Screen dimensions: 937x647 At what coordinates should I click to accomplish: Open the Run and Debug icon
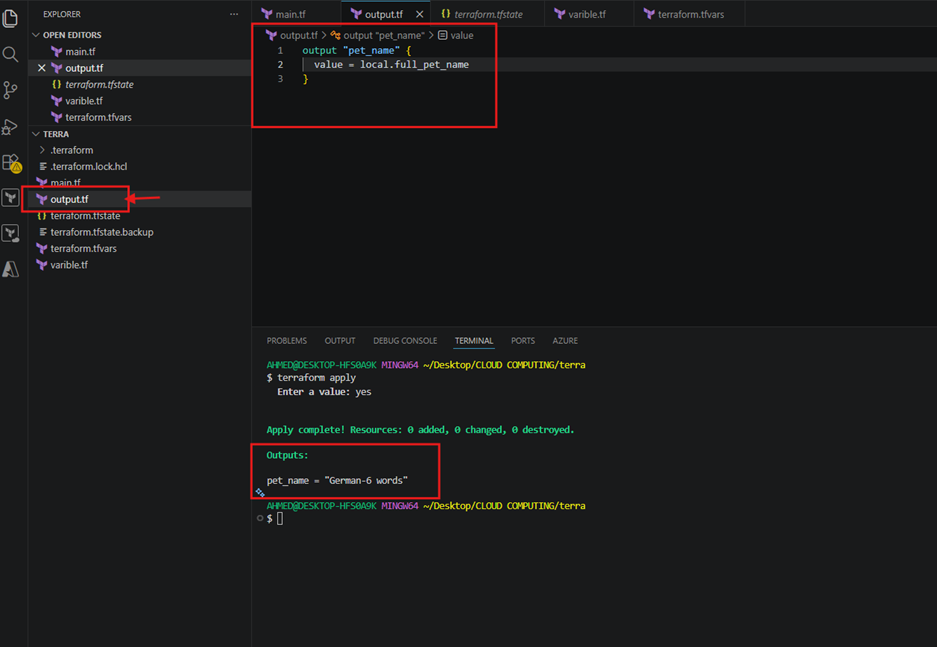pyautogui.click(x=10, y=127)
